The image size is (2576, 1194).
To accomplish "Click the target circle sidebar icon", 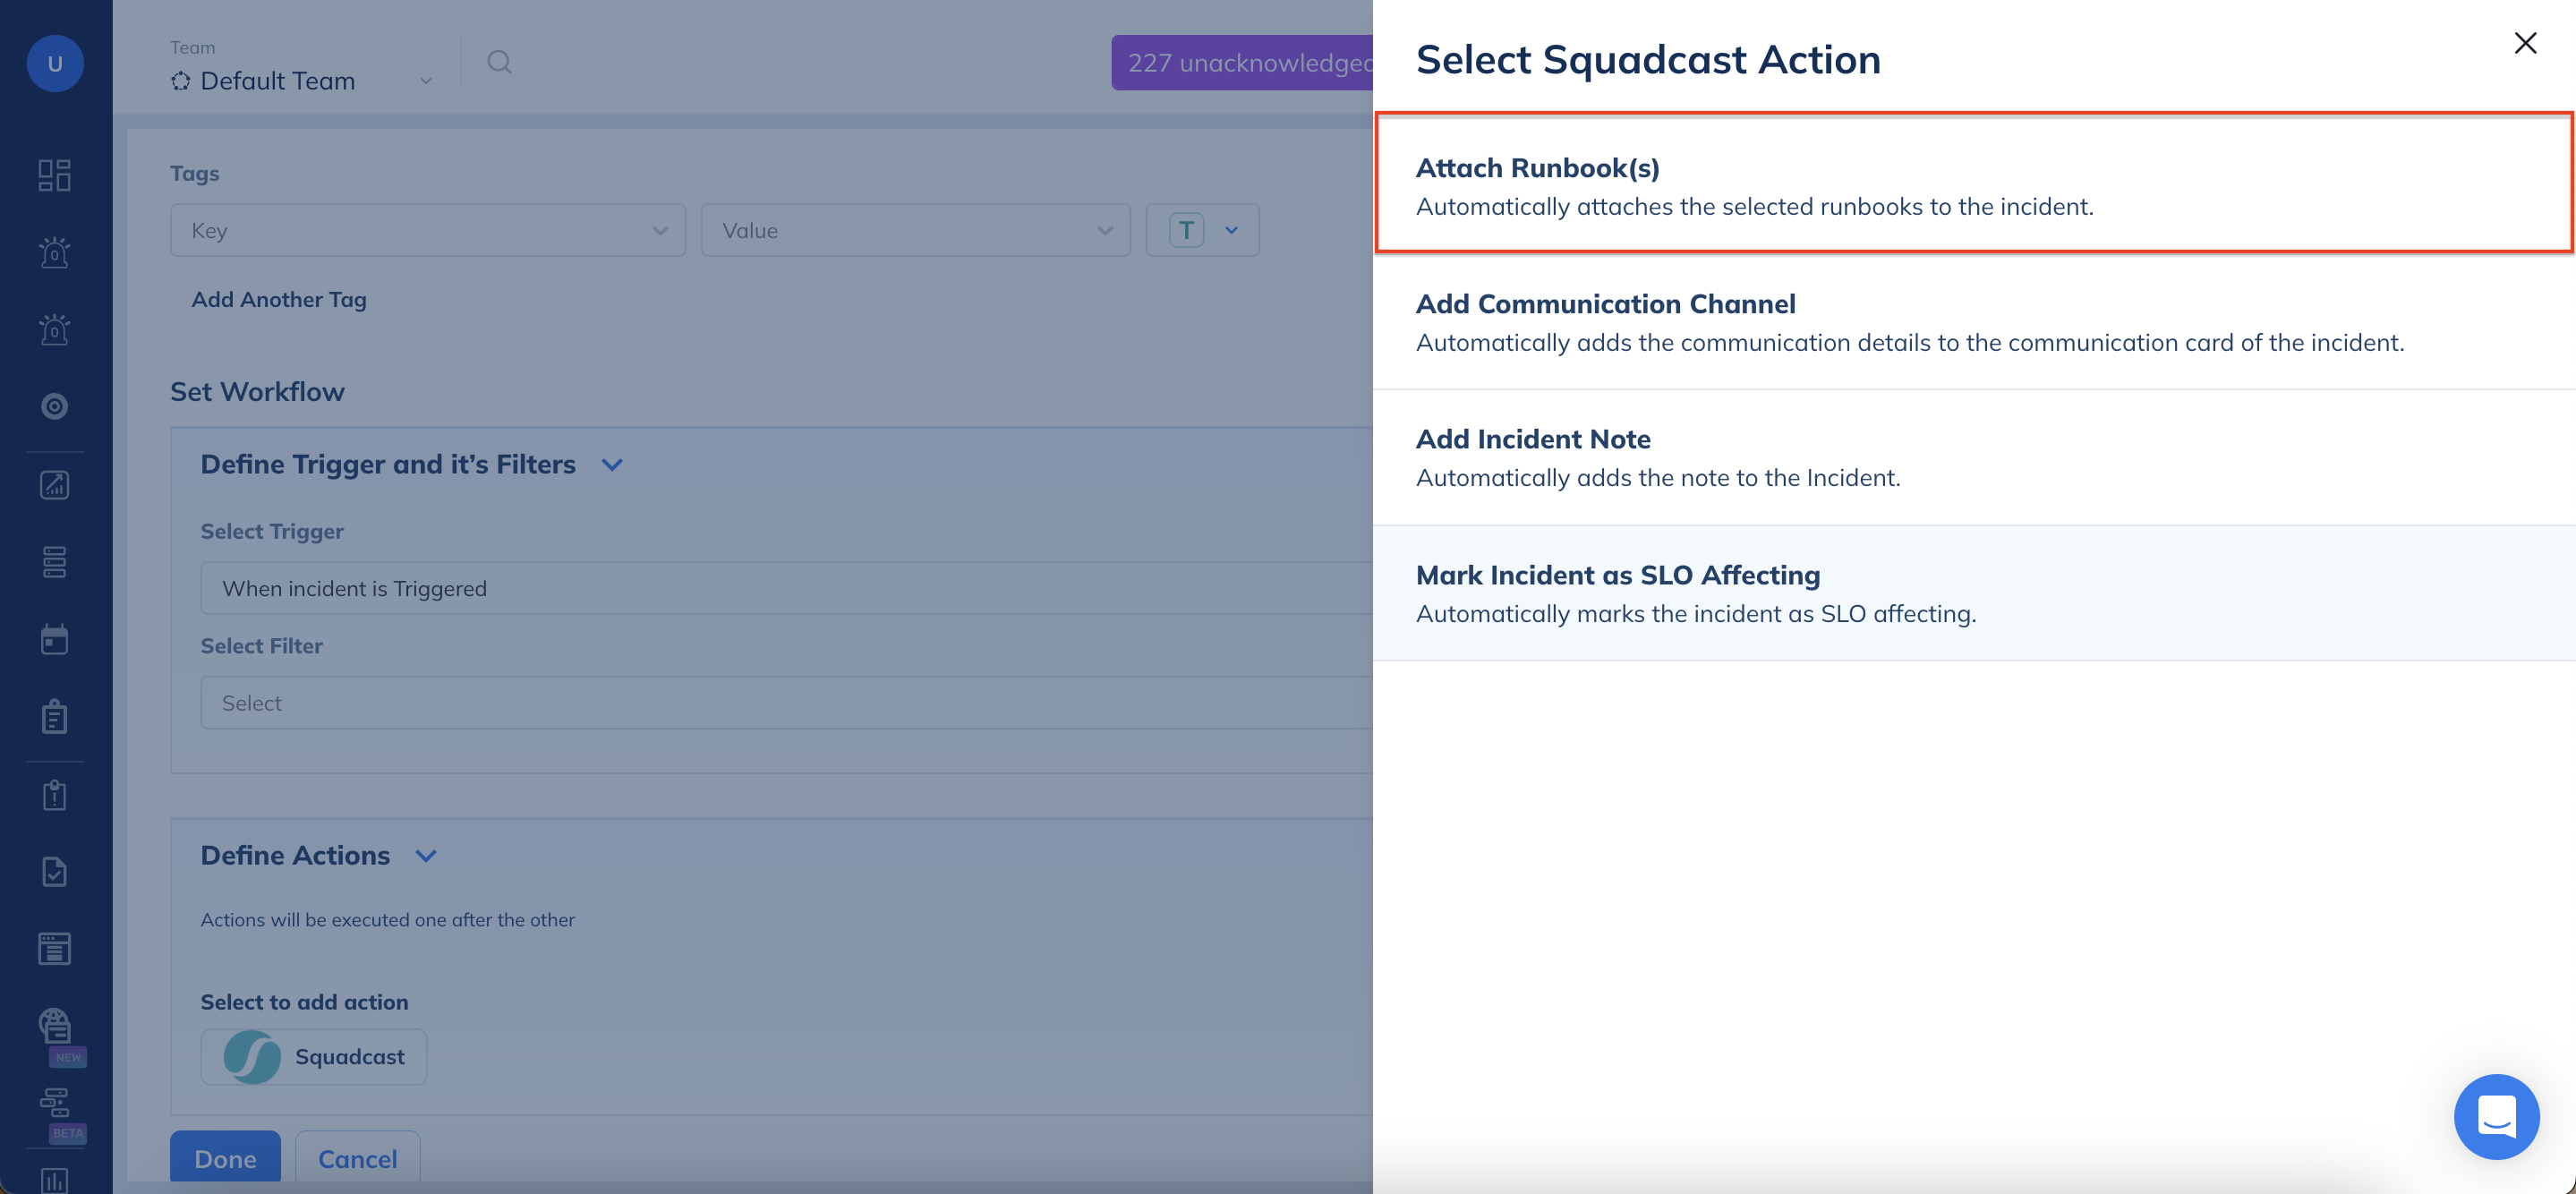I will [x=54, y=406].
